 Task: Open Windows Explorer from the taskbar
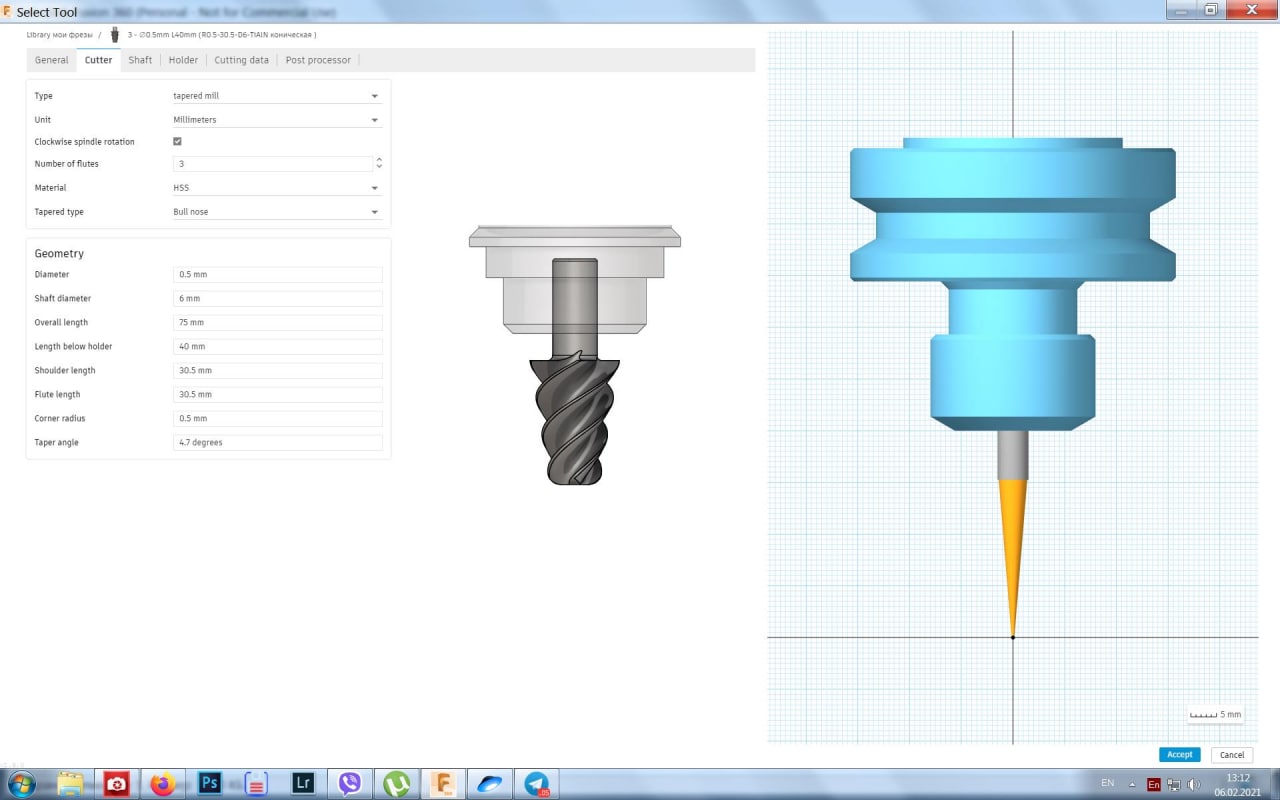coord(70,783)
